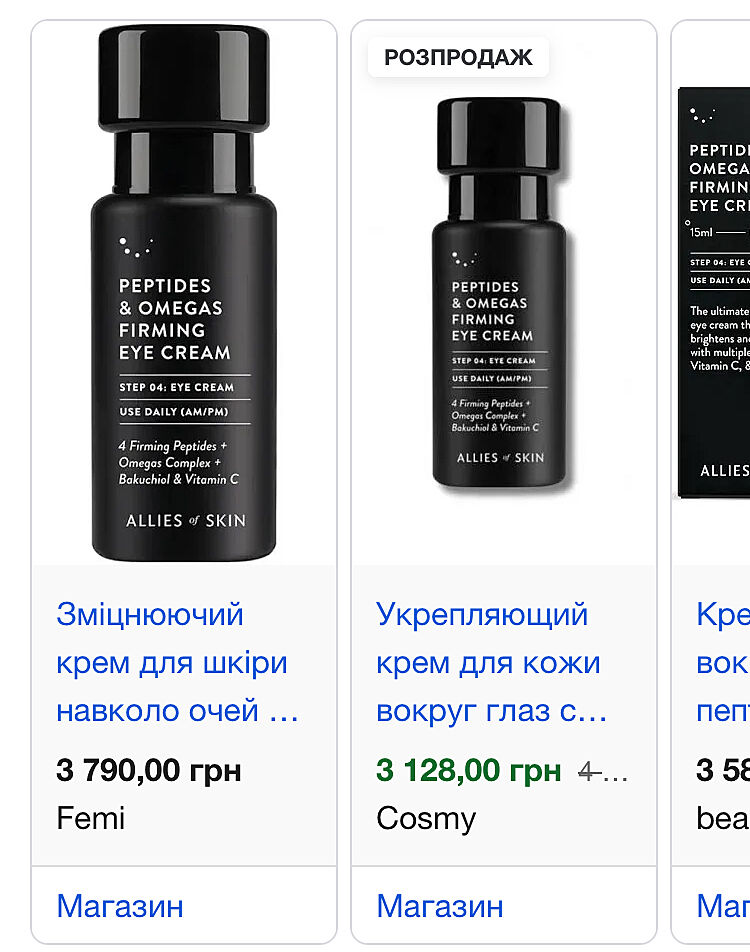Click ALLIES of SKIN logo on the Cosmy bottle
This screenshot has width=750, height=952.
(x=500, y=458)
